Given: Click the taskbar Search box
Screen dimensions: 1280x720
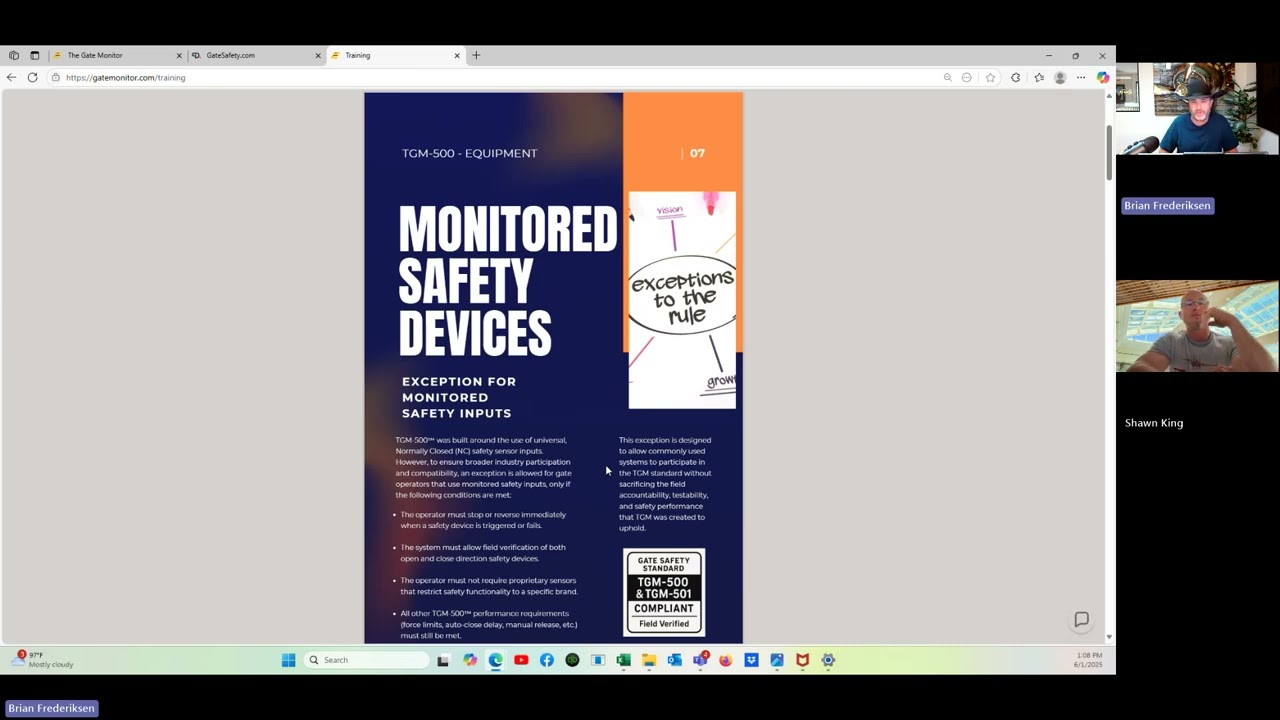Looking at the screenshot, I should tap(367, 660).
